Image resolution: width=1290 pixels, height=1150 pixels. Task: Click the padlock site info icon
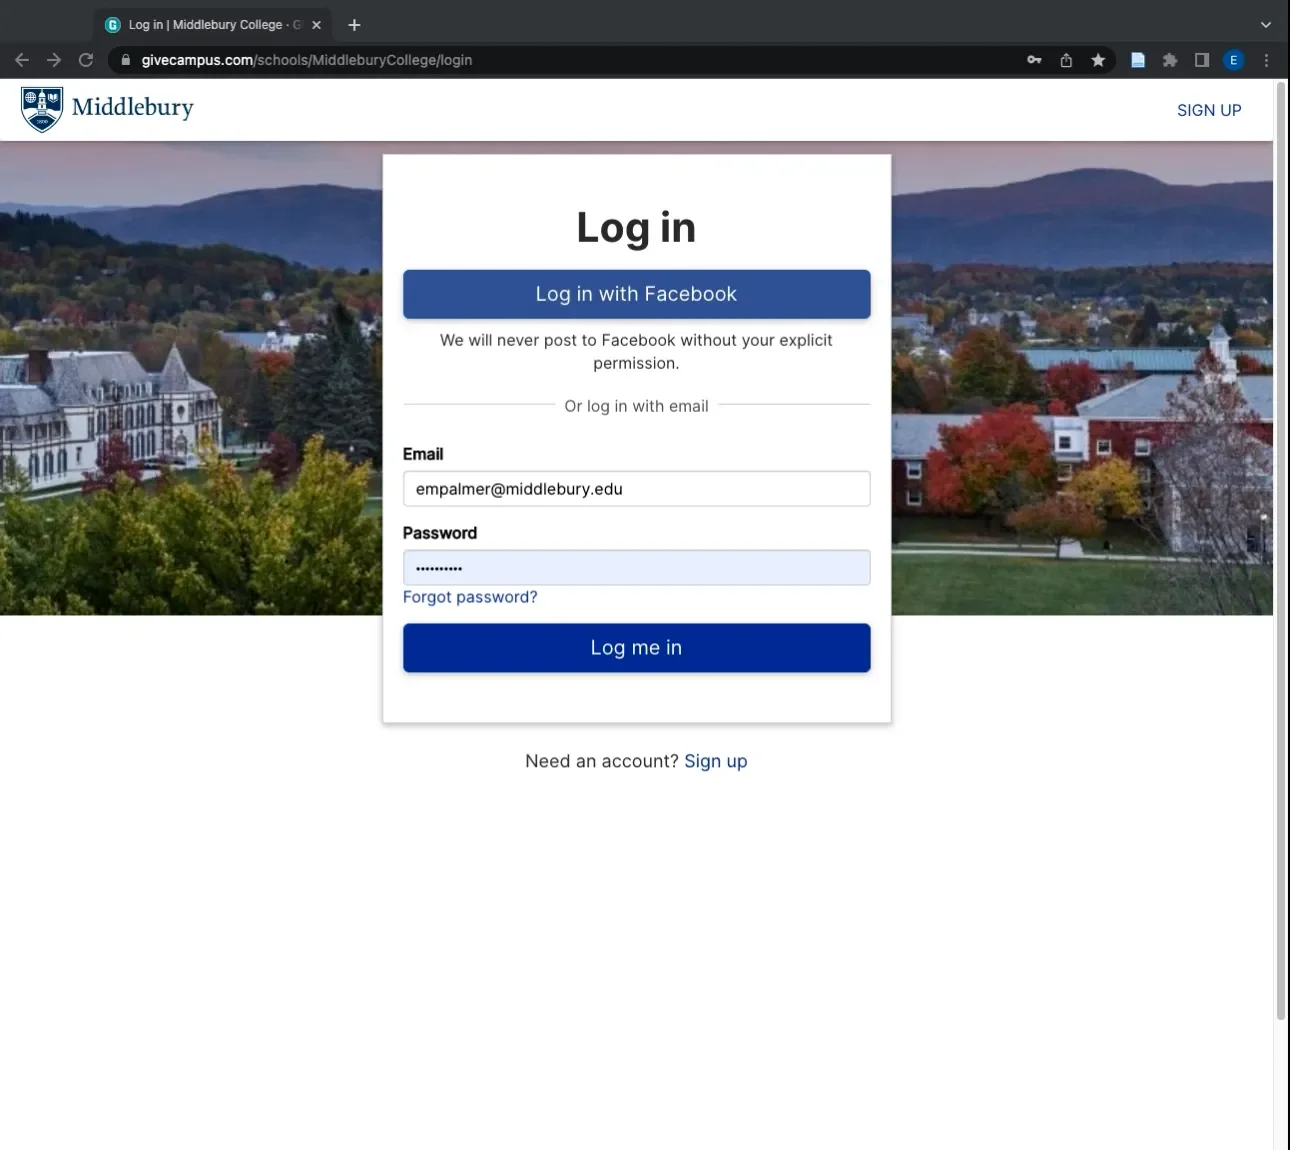click(125, 60)
